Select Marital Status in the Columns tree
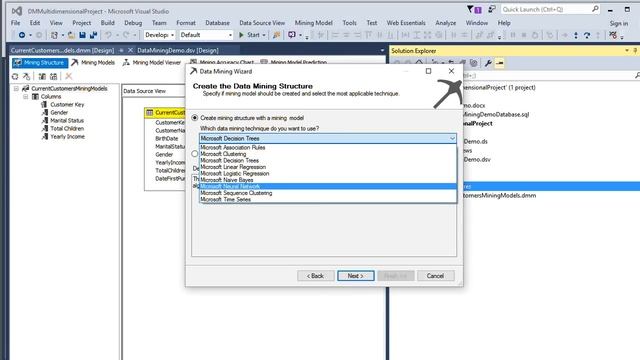Image resolution: width=640 pixels, height=360 pixels. pyautogui.click(x=67, y=120)
